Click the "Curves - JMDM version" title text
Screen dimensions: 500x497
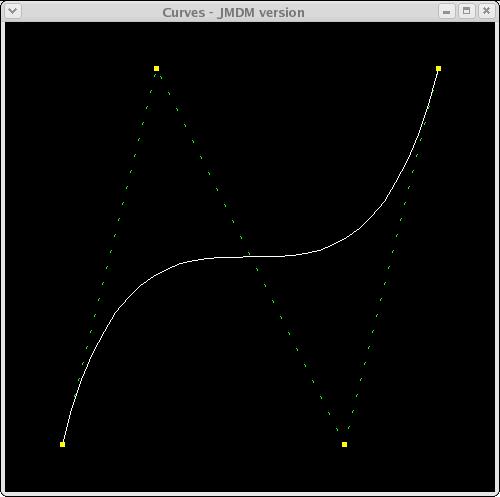[x=233, y=13]
